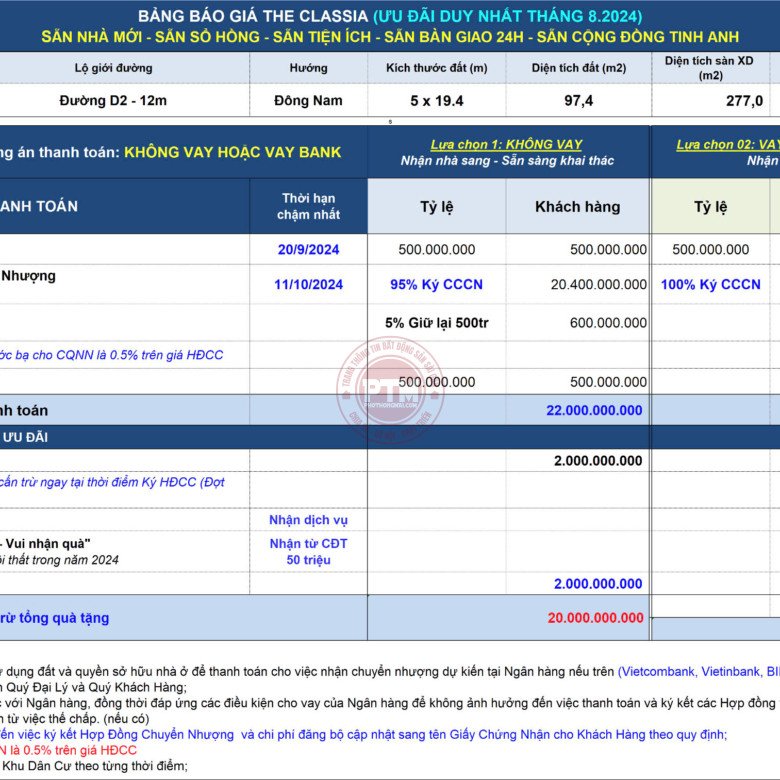Viewport: 780px width, 780px height.
Task: Select 'Tỷ lệ' header under Lựa chọn 1
Action: [437, 206]
